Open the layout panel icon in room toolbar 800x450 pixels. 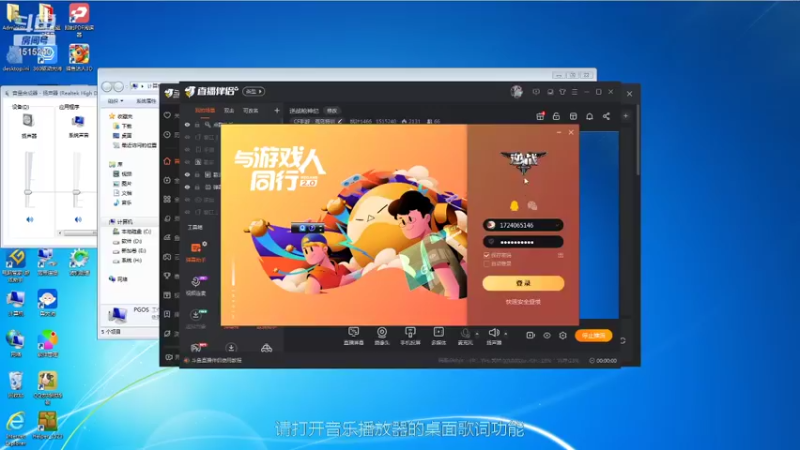pos(573,116)
